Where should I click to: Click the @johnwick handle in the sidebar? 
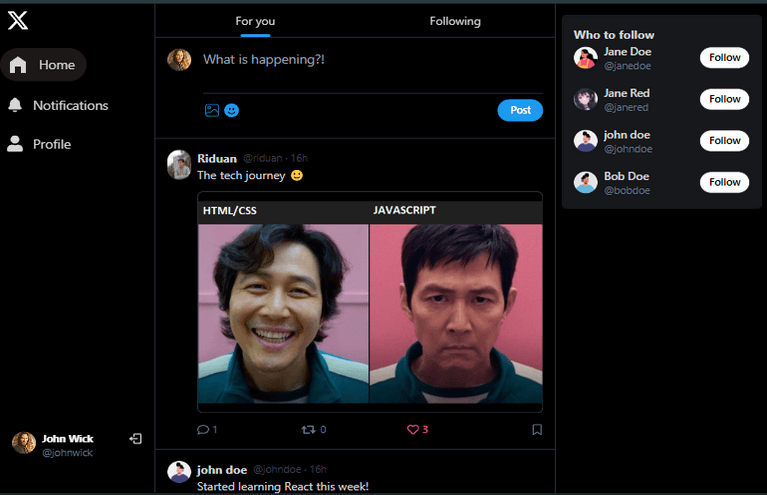[68, 453]
